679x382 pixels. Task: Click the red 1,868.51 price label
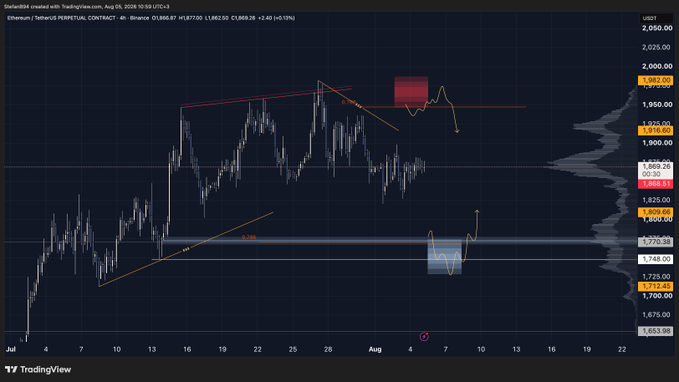tap(656, 184)
